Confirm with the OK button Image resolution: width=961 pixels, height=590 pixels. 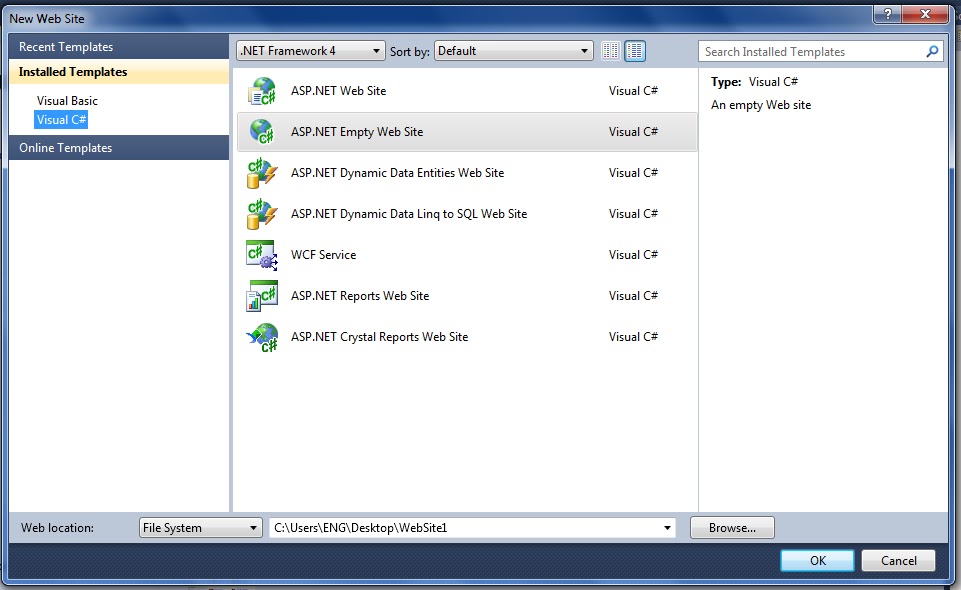pos(816,560)
